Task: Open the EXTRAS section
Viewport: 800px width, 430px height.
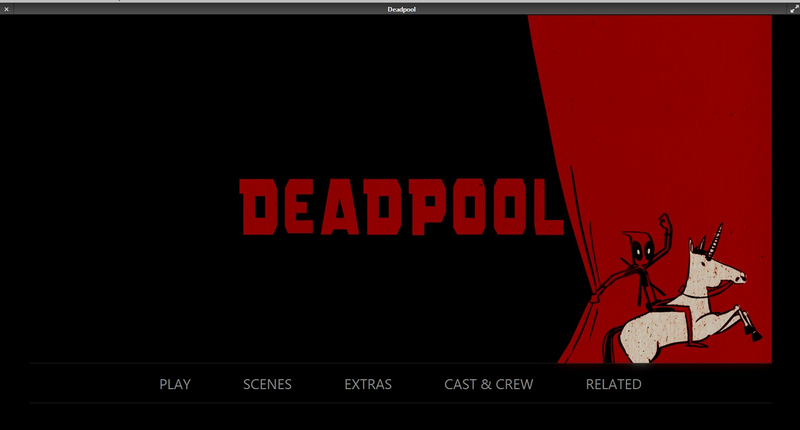Action: 368,384
